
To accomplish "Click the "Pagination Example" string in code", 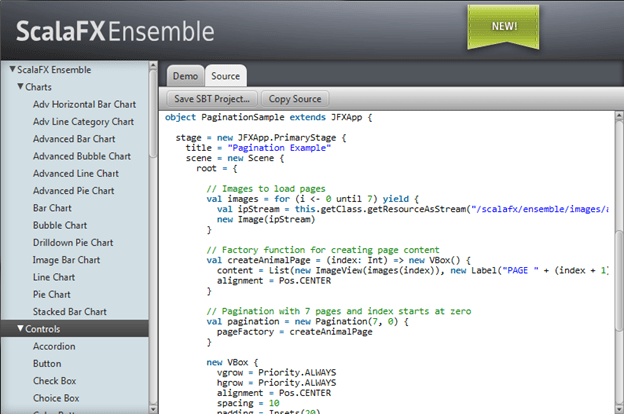I will pos(279,148).
